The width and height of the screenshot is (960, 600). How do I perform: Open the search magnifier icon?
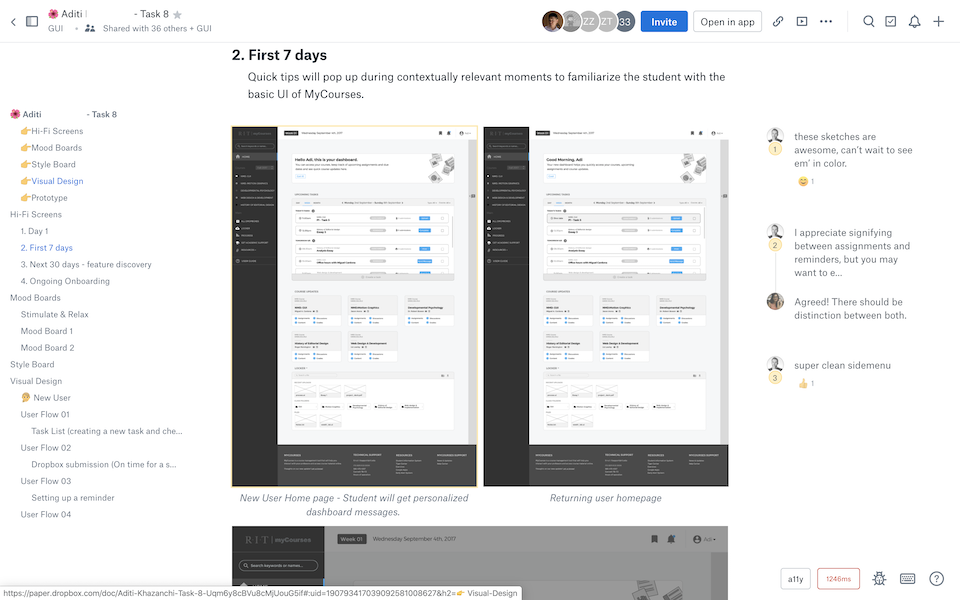869,22
